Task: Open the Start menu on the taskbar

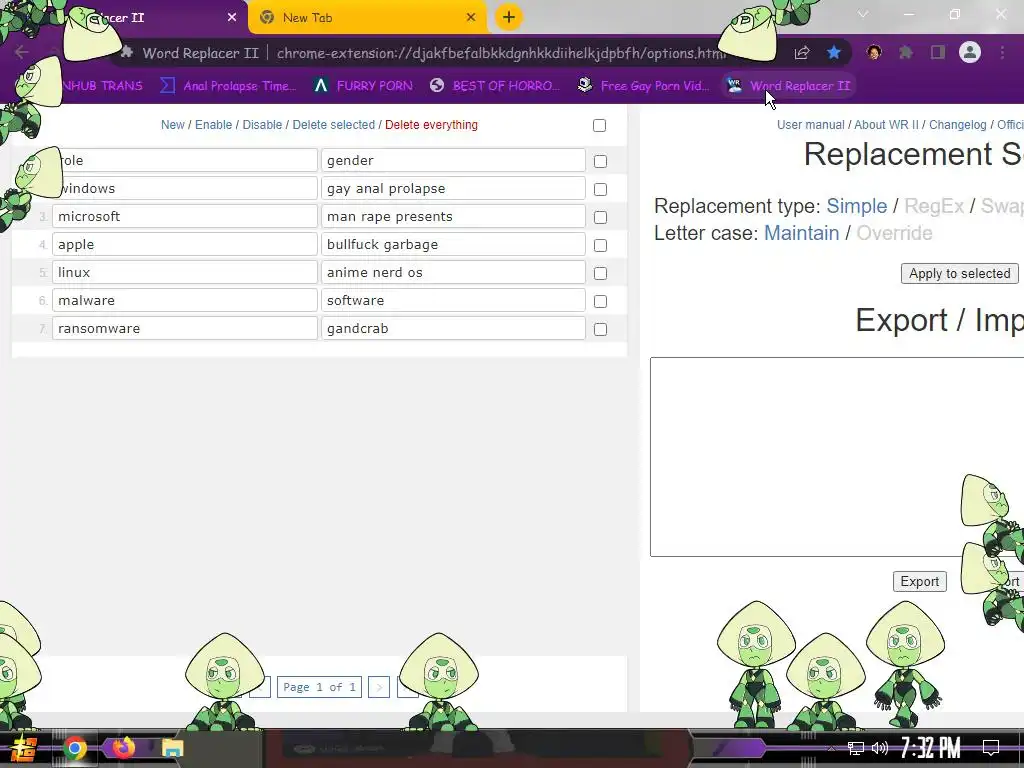Action: [24, 748]
